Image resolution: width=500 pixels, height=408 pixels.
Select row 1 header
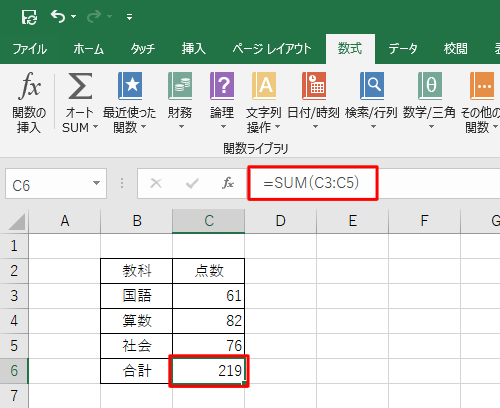(14, 246)
